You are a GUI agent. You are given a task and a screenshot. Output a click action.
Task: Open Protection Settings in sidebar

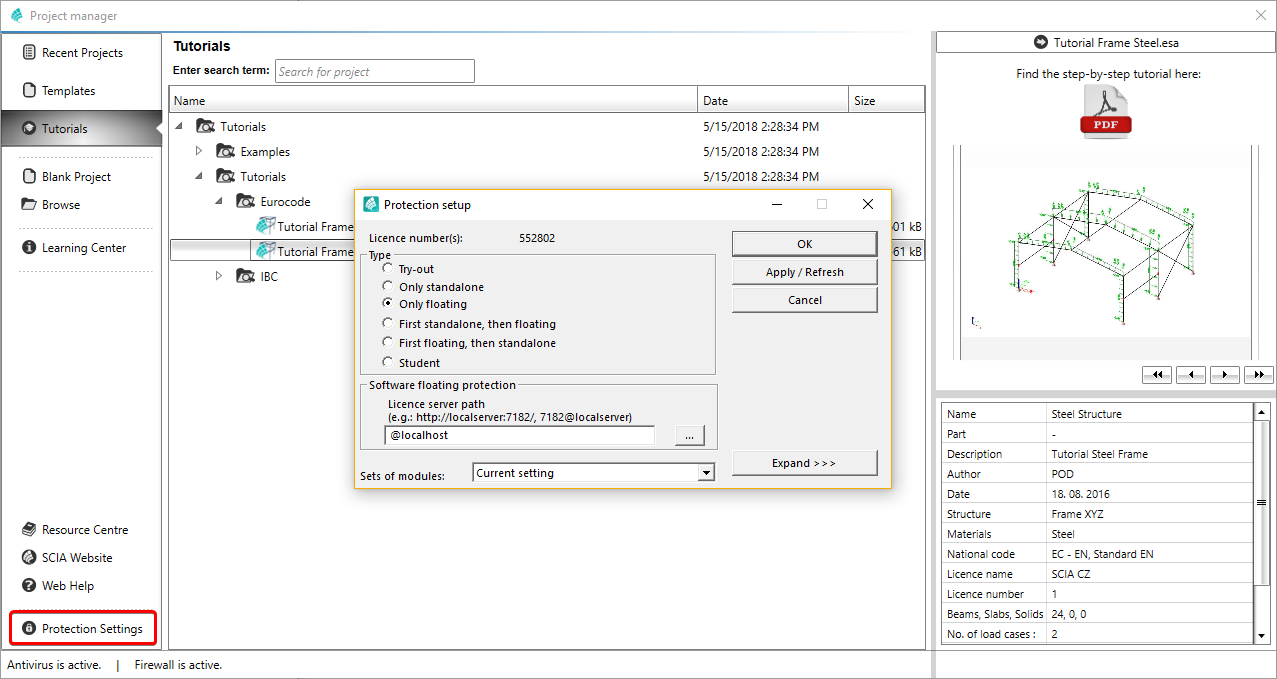[x=83, y=629]
